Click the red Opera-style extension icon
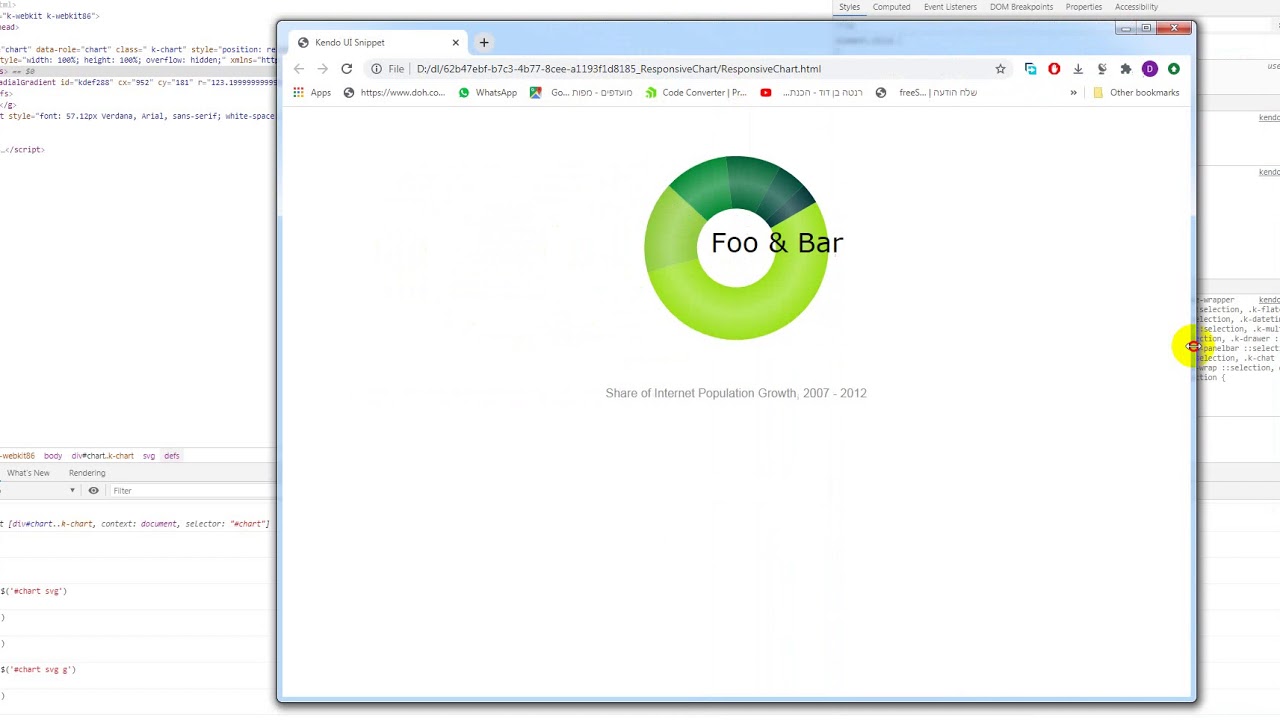This screenshot has width=1280, height=720. point(1054,69)
